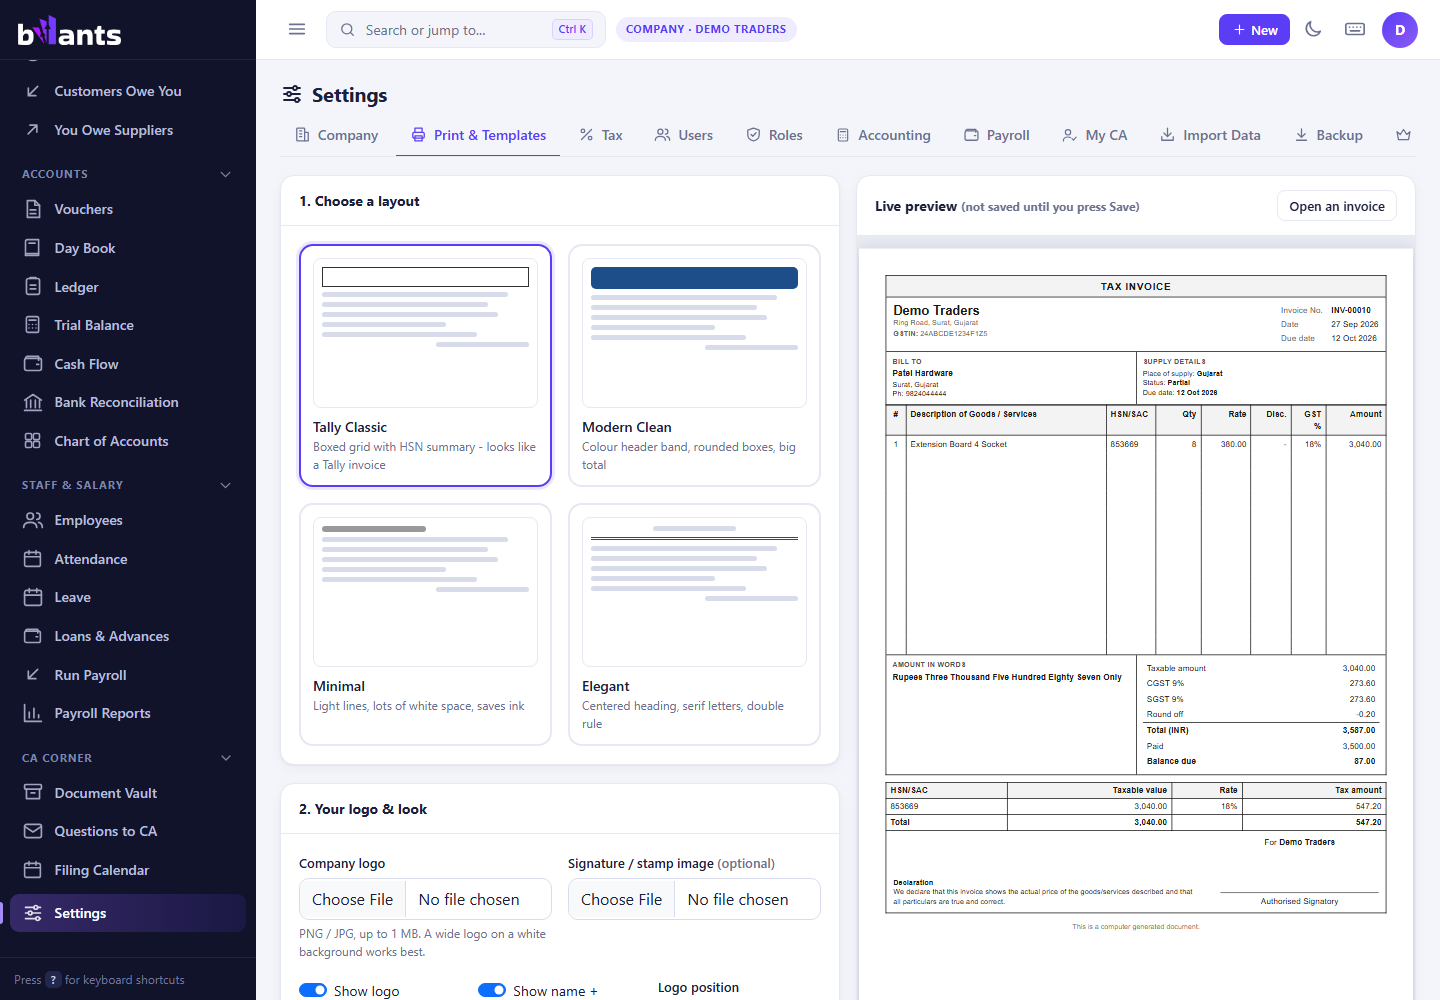The width and height of the screenshot is (1440, 1000).
Task: Collapse the CA Corner section chevron
Action: (x=226, y=758)
